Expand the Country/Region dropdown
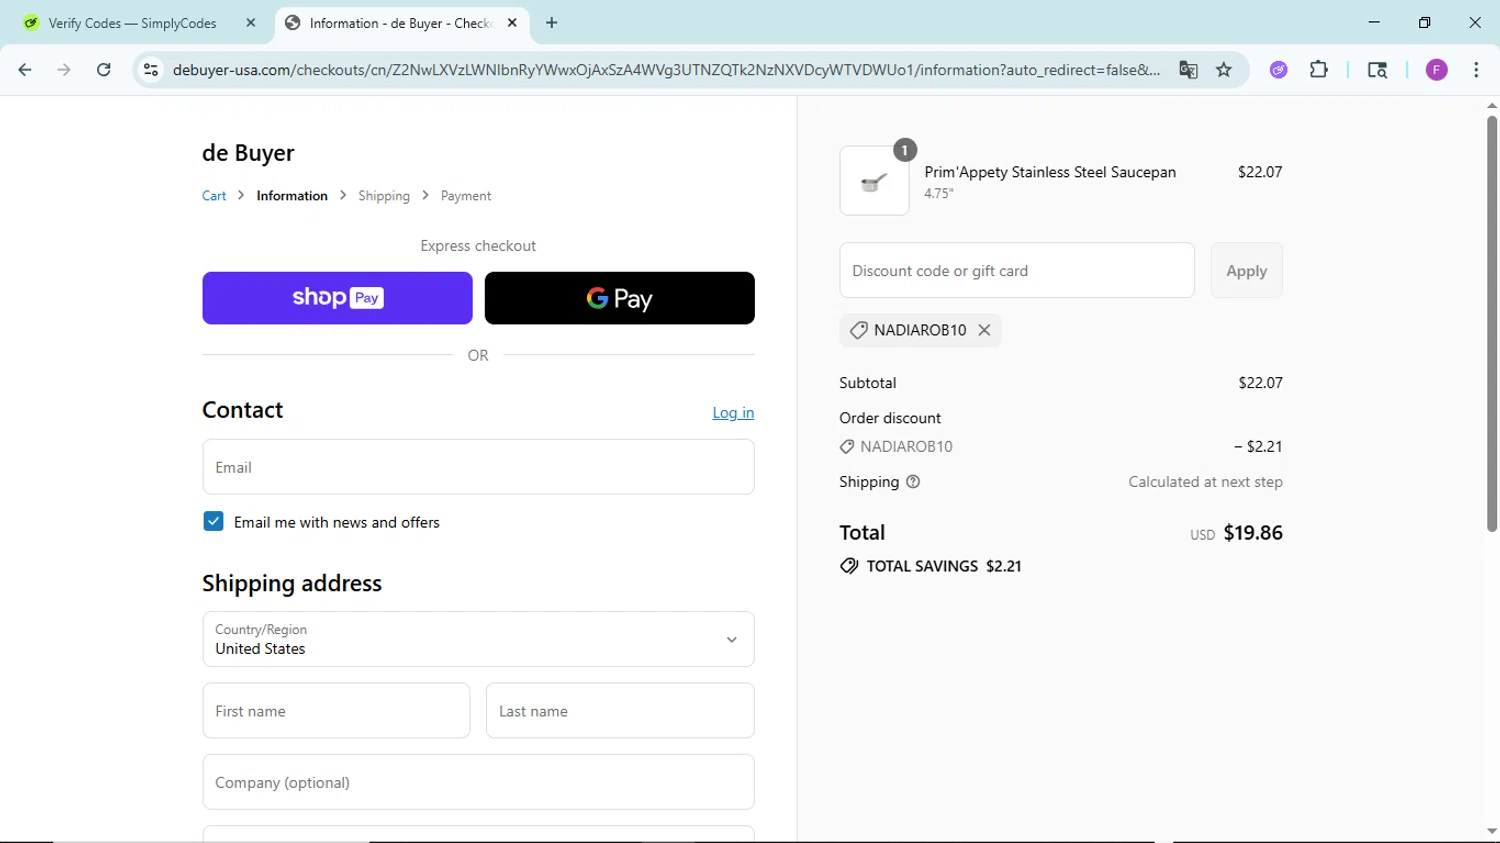 [478, 639]
